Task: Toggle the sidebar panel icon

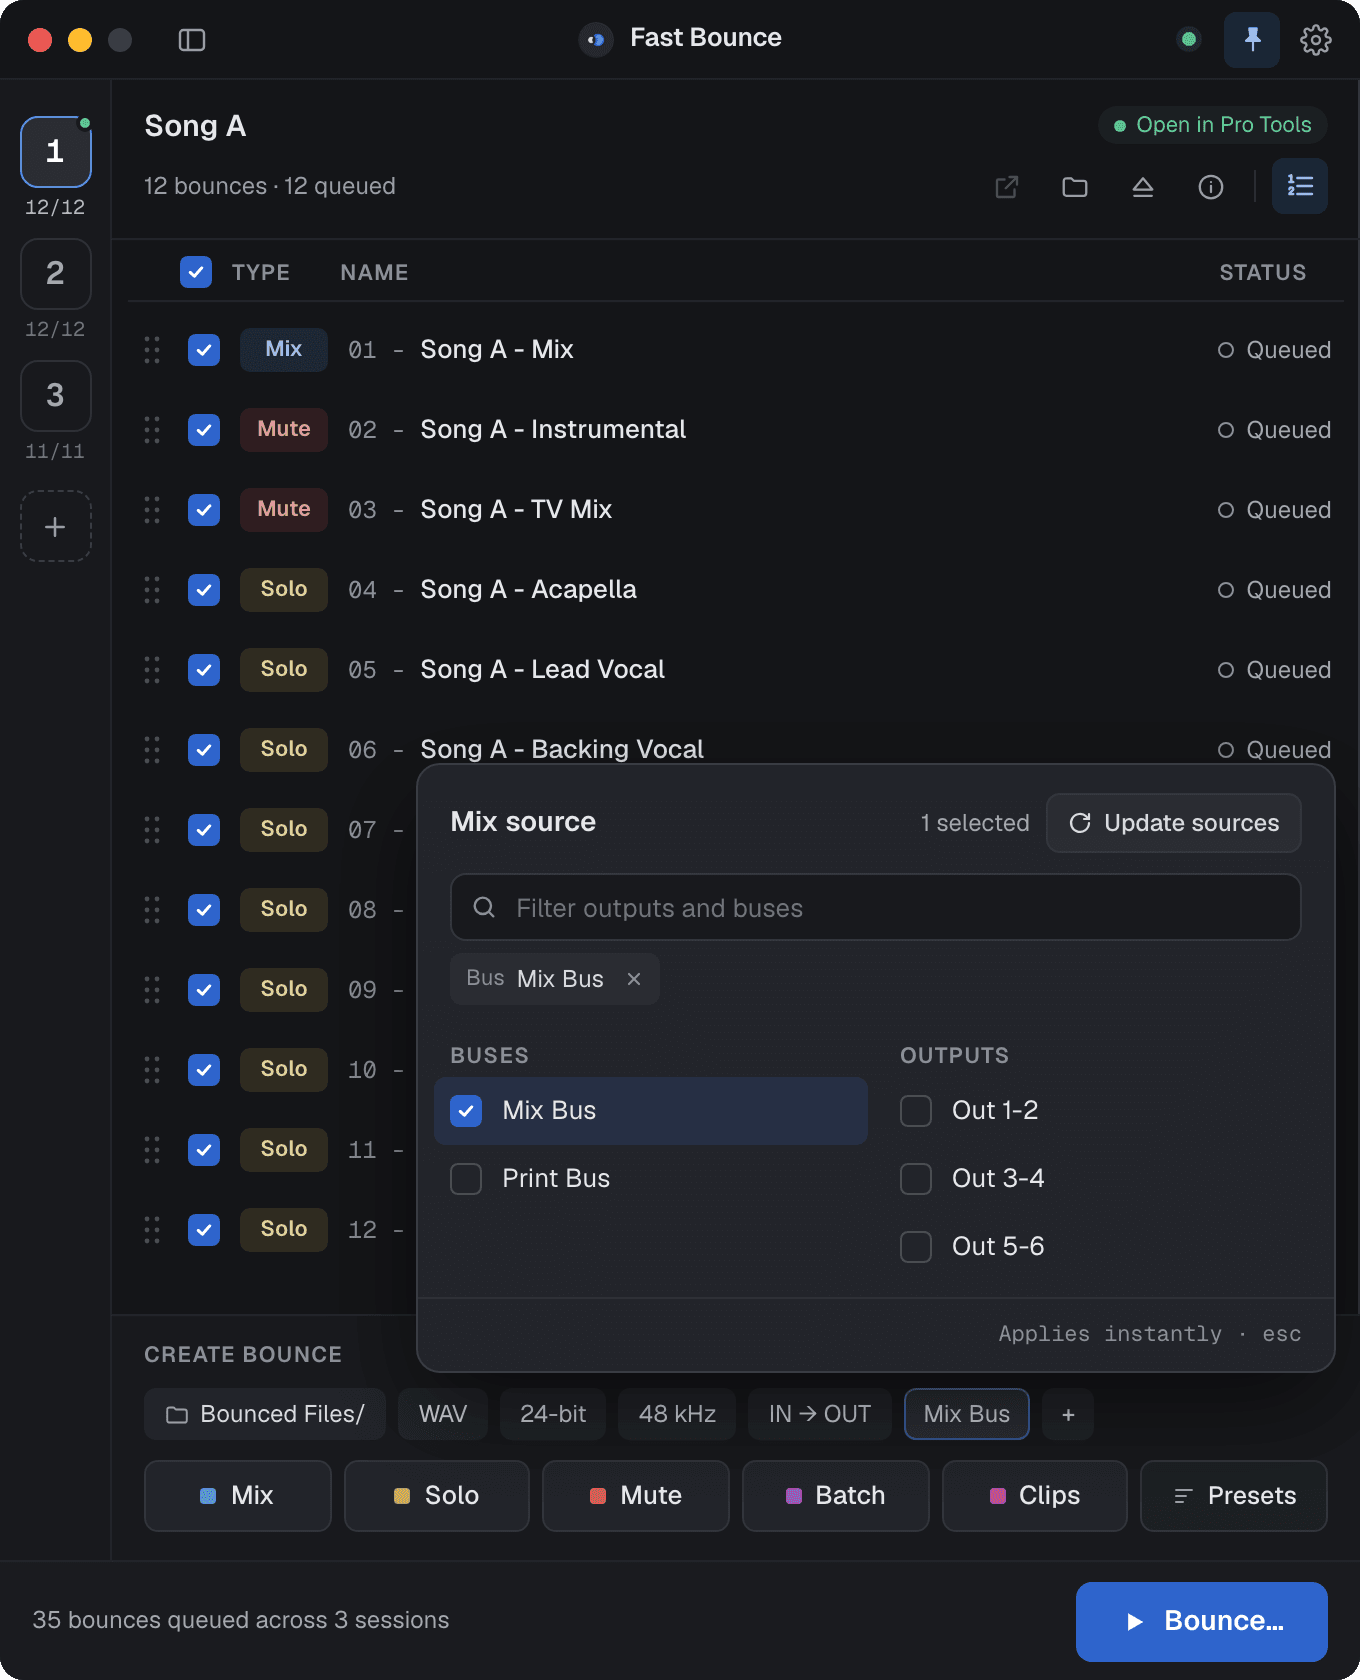Action: coord(191,40)
